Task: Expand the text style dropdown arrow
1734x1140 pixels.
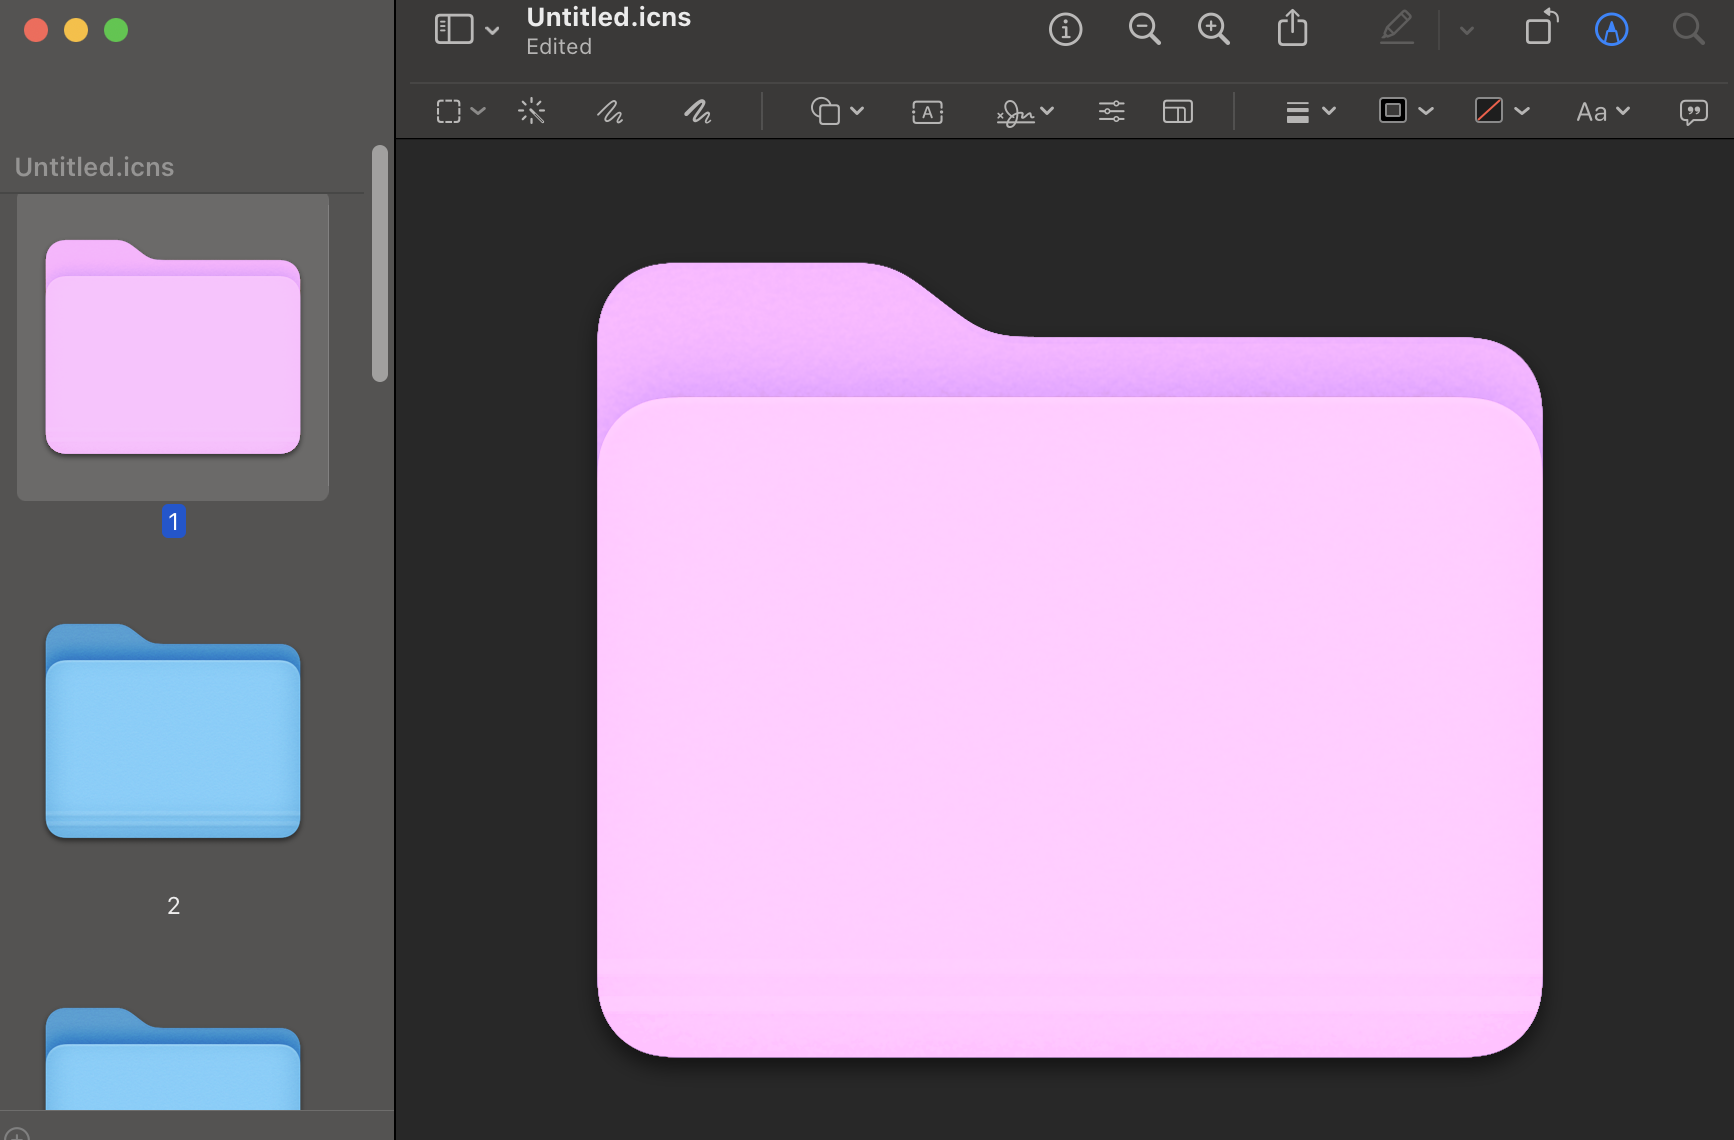Action: point(1623,111)
